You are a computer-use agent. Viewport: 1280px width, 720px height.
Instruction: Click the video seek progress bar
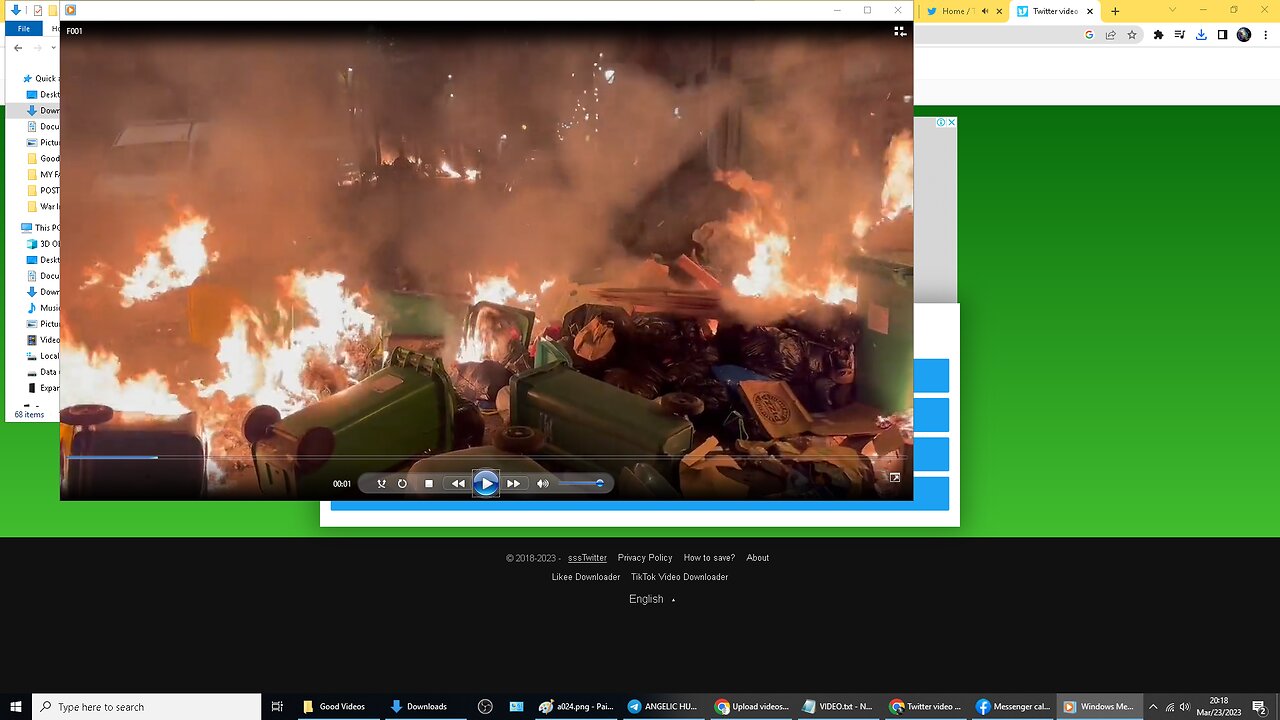(x=486, y=457)
